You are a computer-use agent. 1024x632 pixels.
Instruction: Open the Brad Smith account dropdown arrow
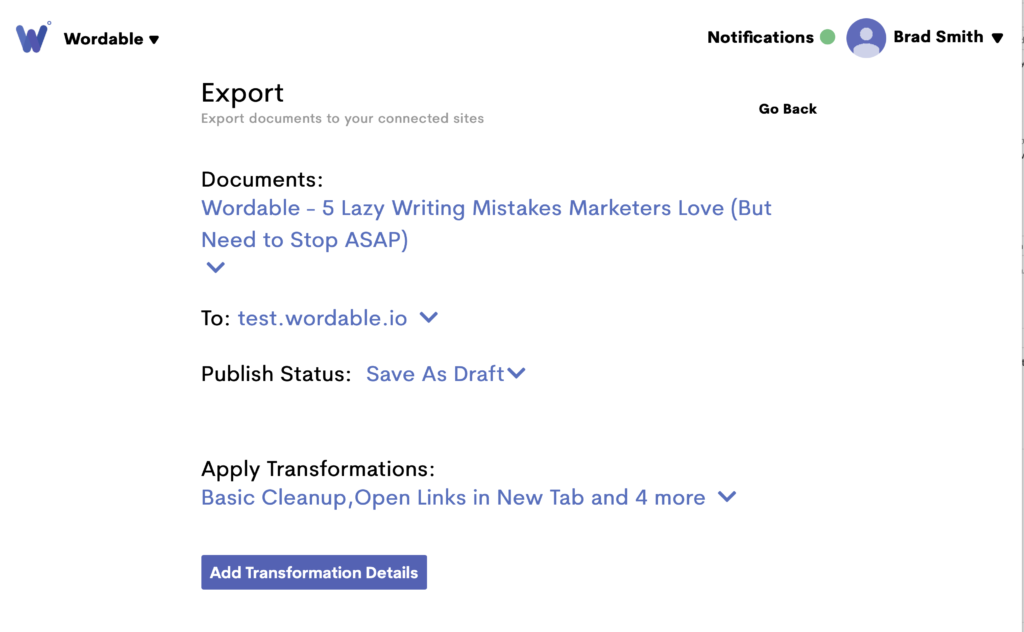pyautogui.click(x=997, y=38)
